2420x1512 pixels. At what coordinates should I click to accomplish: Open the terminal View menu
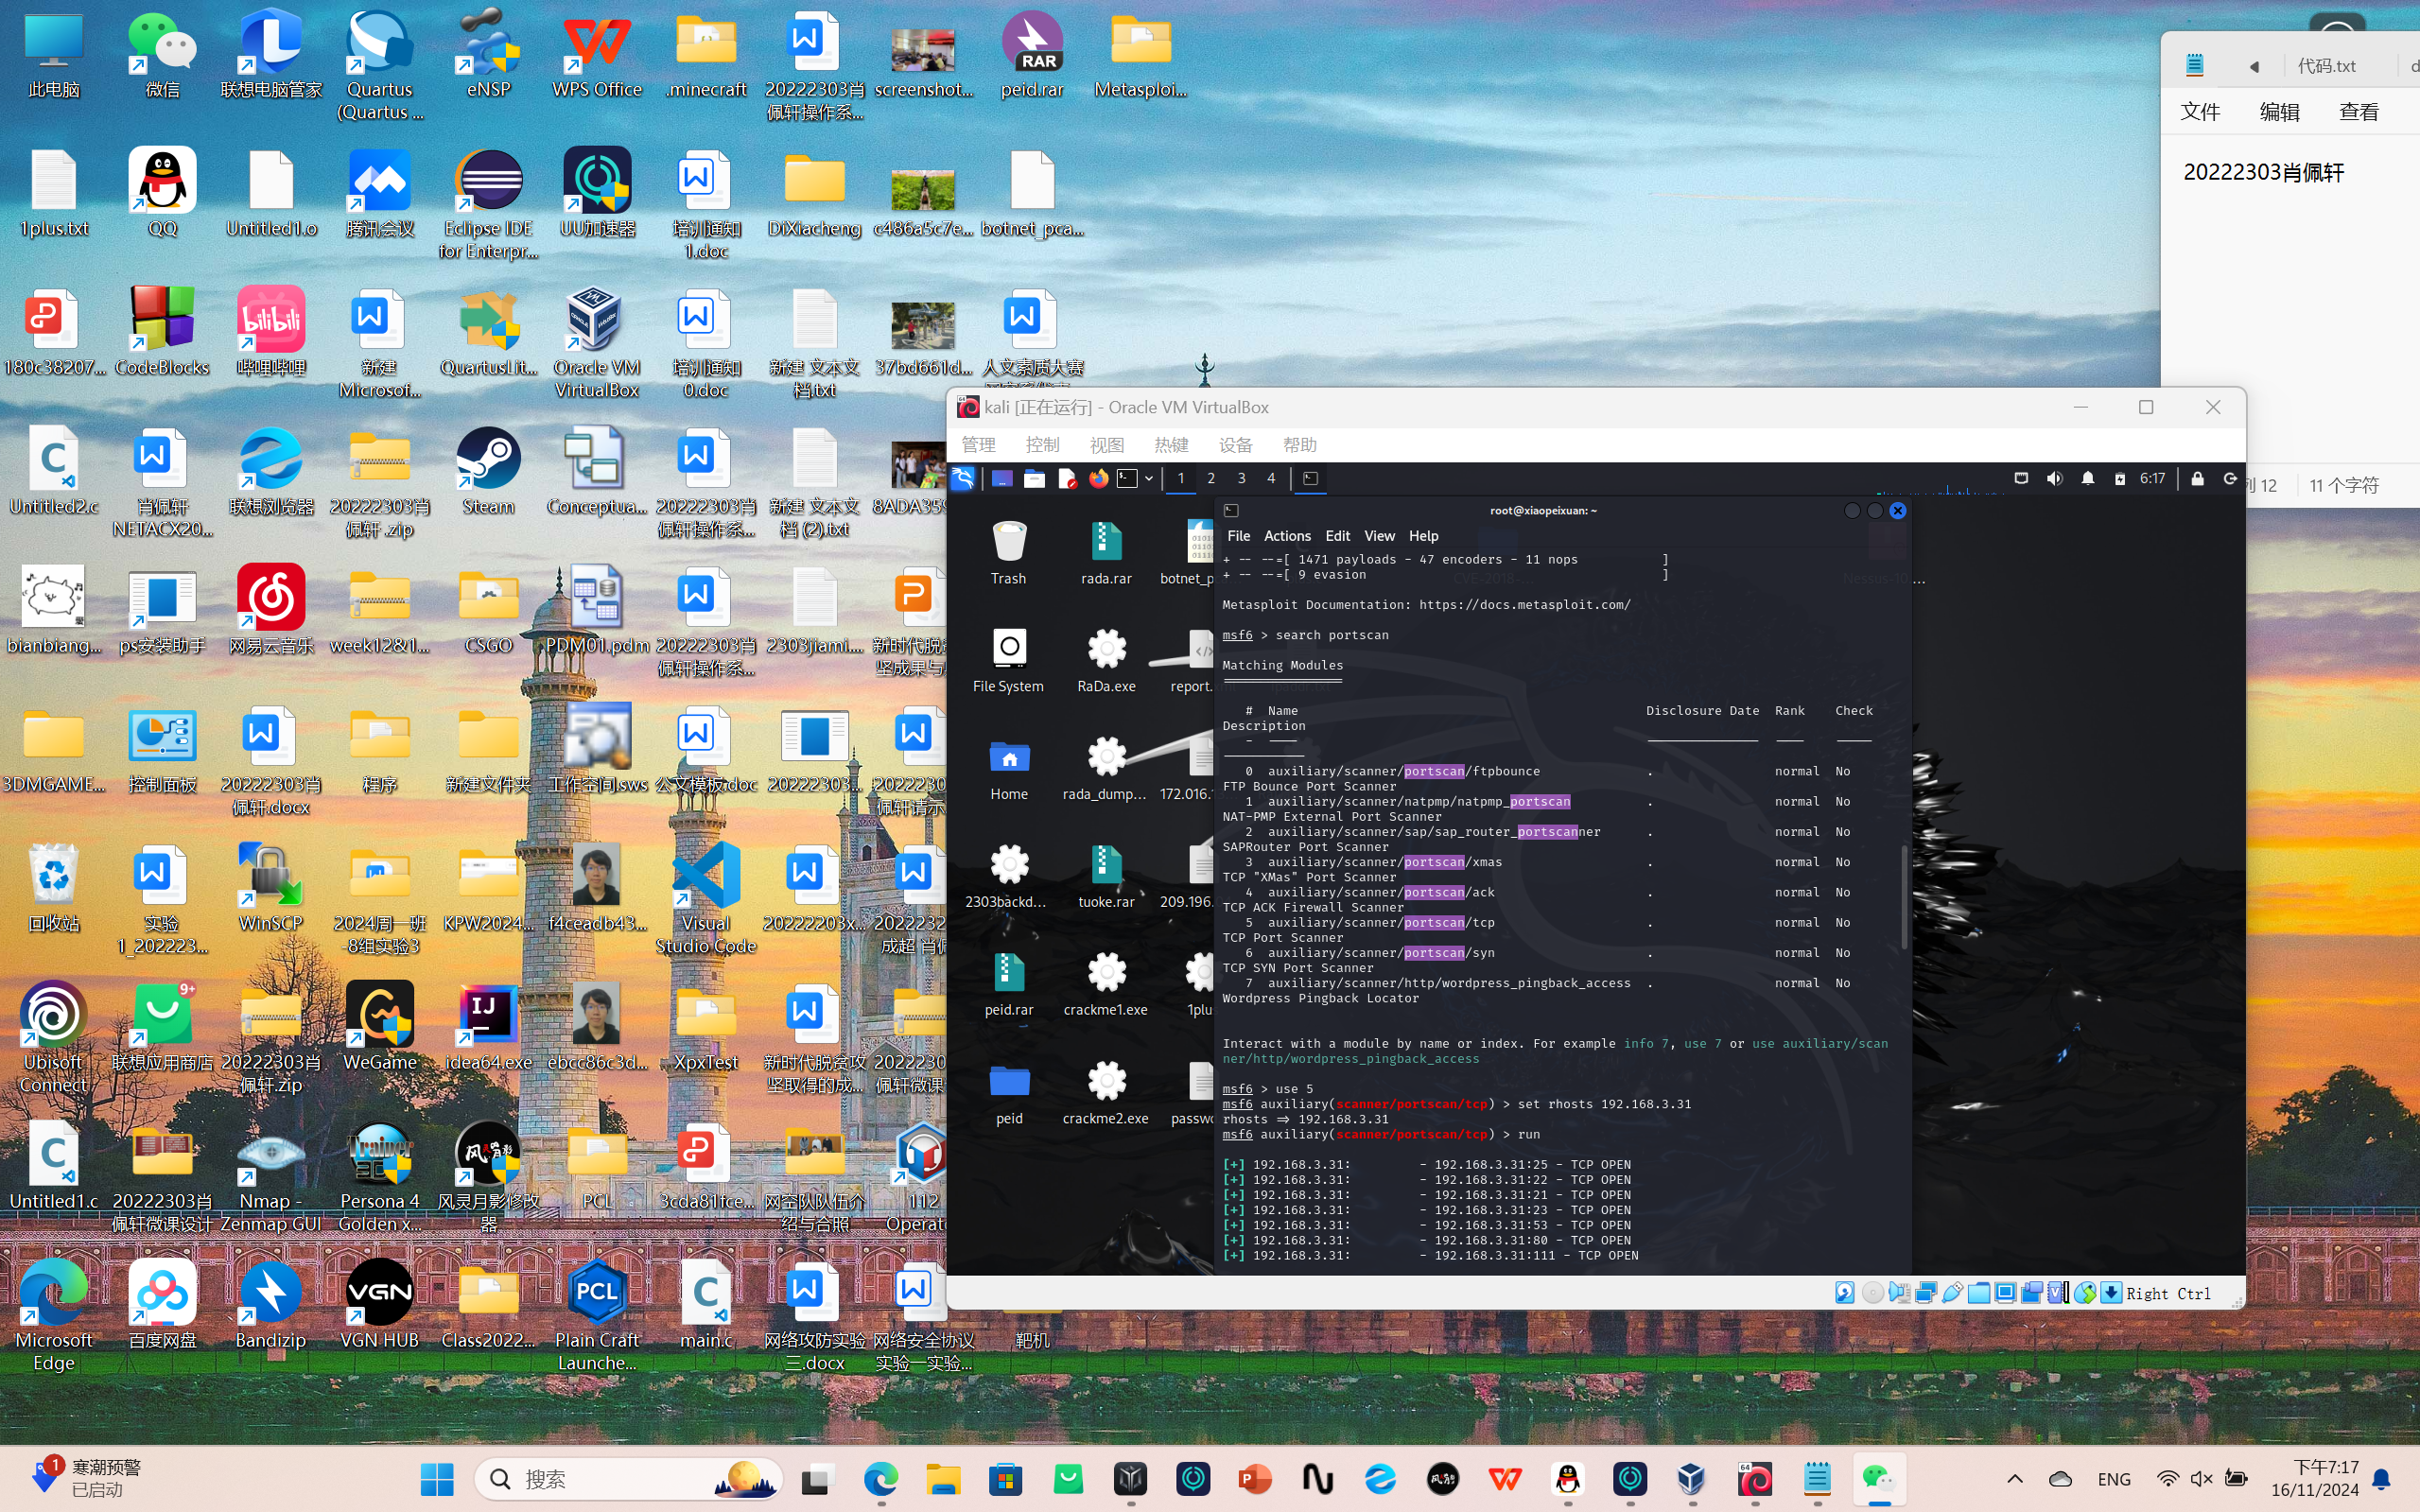pyautogui.click(x=1379, y=536)
